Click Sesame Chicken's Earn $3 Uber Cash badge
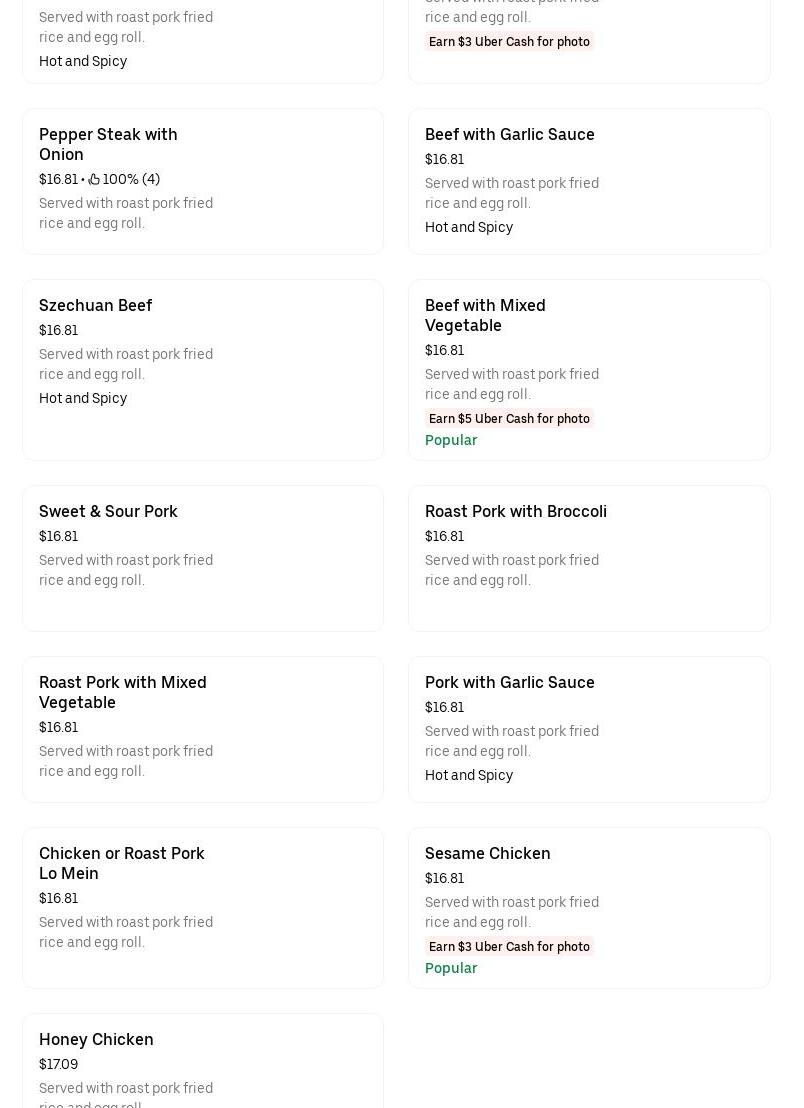Screen dimensions: 804x1108 (x=509, y=947)
